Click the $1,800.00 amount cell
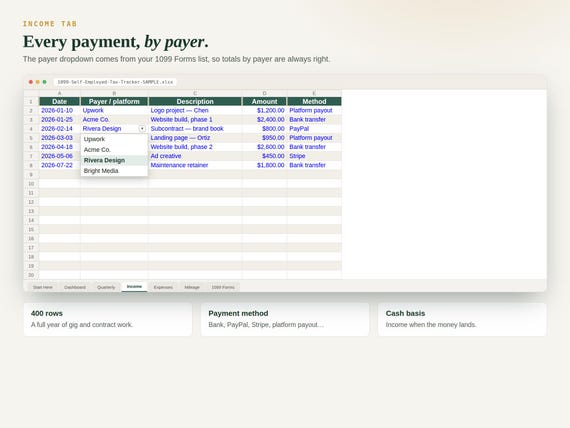The height and width of the screenshot is (428, 570). click(x=265, y=165)
